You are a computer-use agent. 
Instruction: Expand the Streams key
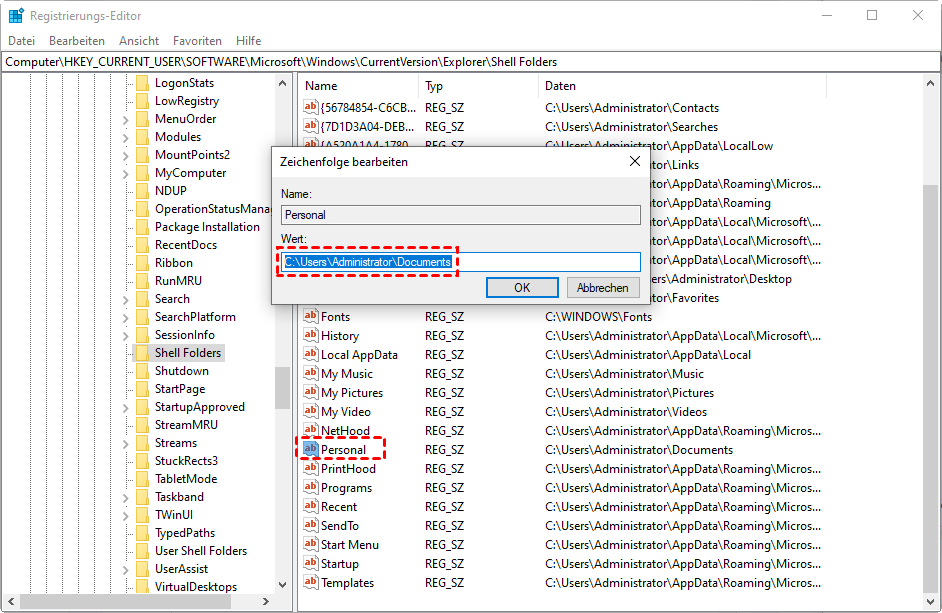(126, 444)
